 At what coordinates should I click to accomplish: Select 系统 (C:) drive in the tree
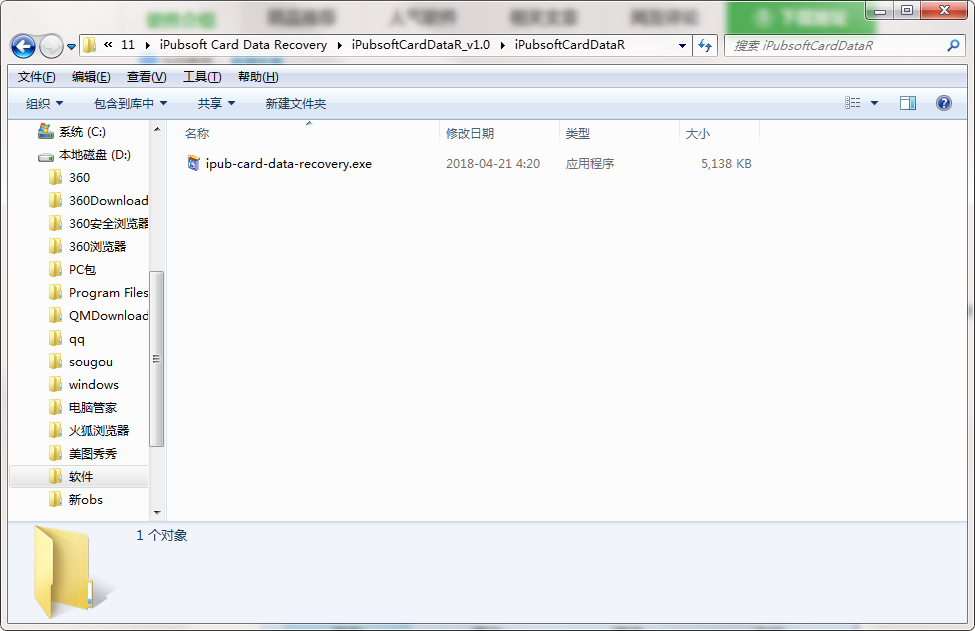82,132
